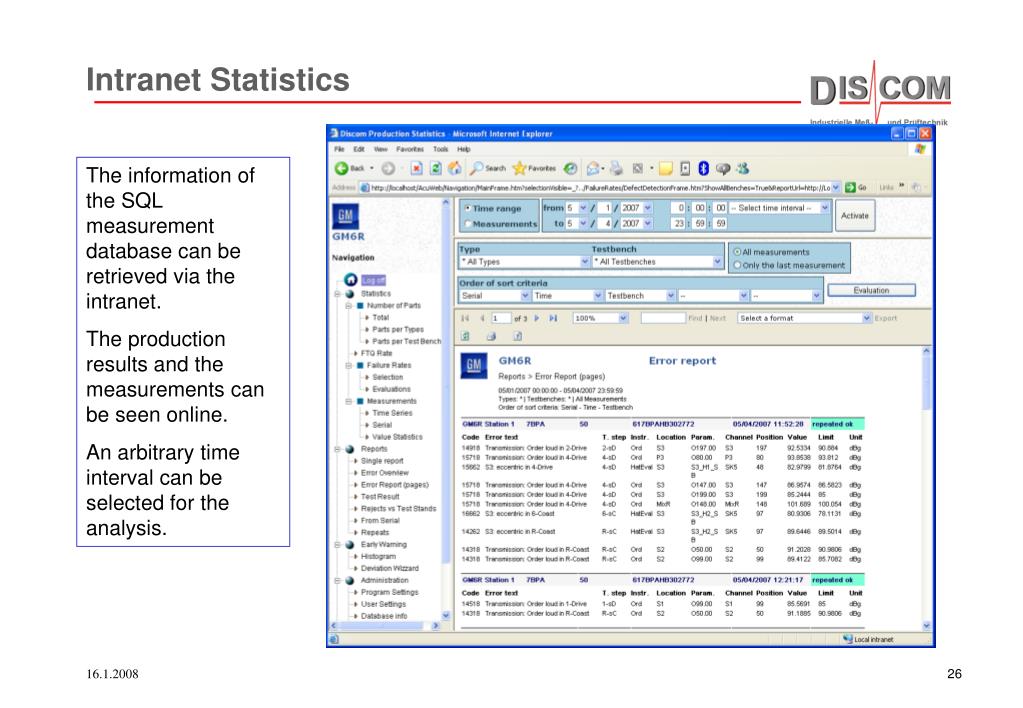1023x708 pixels.
Task: Open the View menu
Action: [x=381, y=149]
